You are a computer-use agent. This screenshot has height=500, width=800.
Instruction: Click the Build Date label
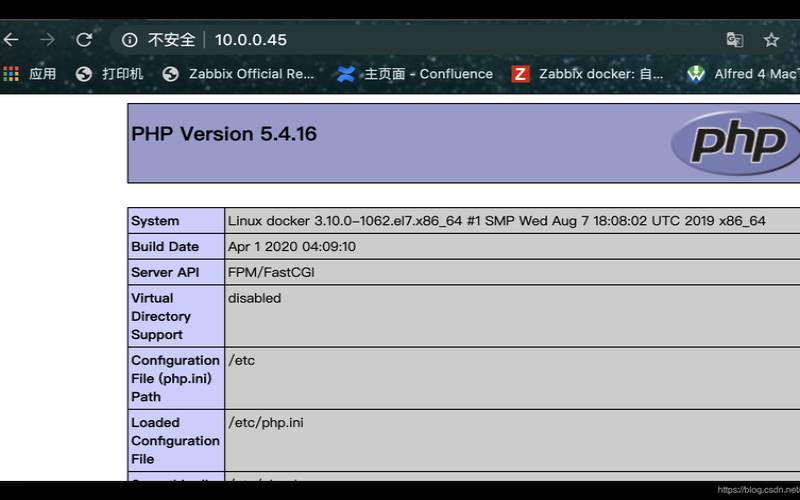click(165, 246)
